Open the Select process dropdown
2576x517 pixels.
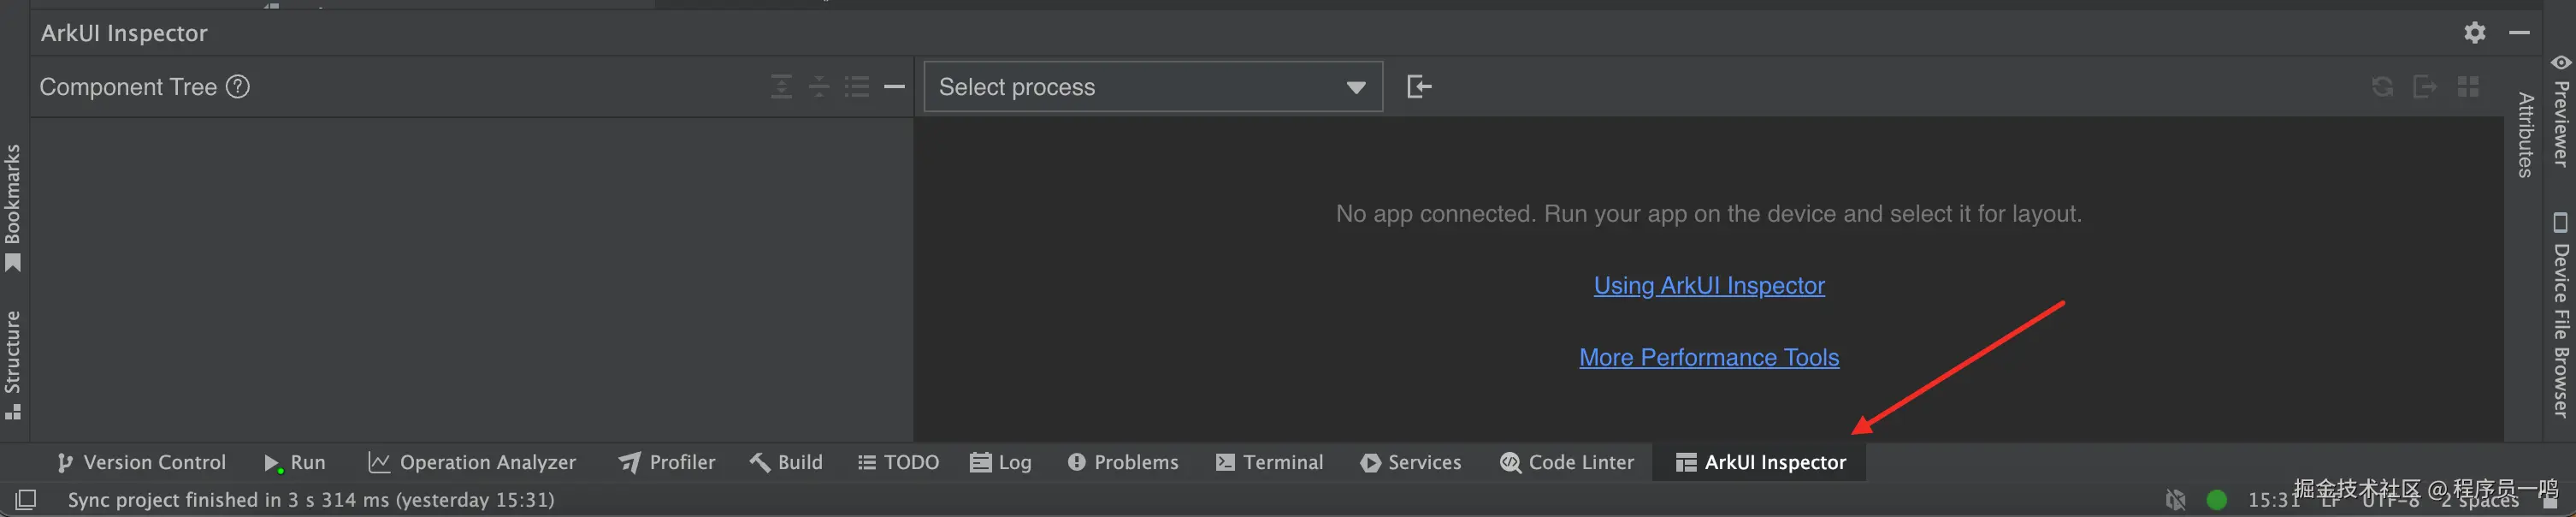tap(1153, 87)
